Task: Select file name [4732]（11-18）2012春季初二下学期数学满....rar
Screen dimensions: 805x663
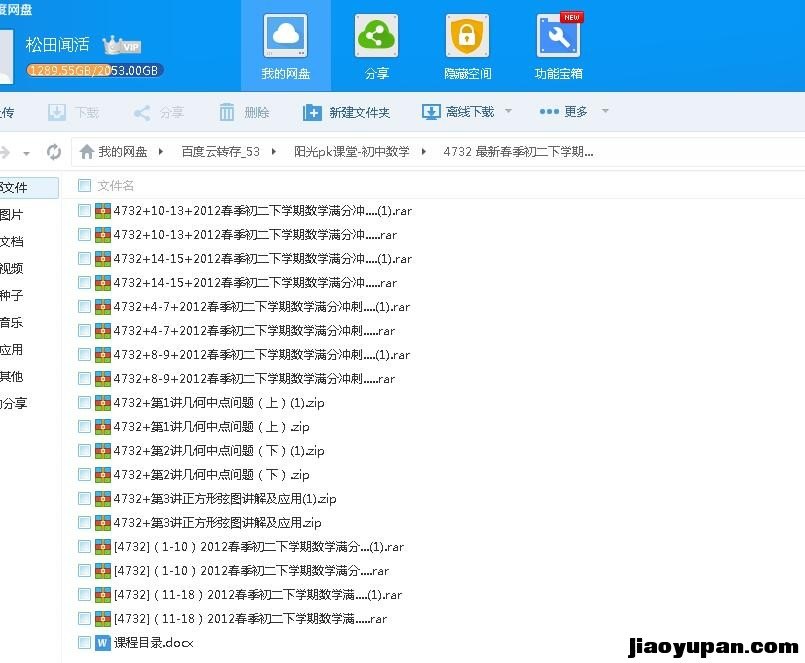Action: (x=250, y=619)
